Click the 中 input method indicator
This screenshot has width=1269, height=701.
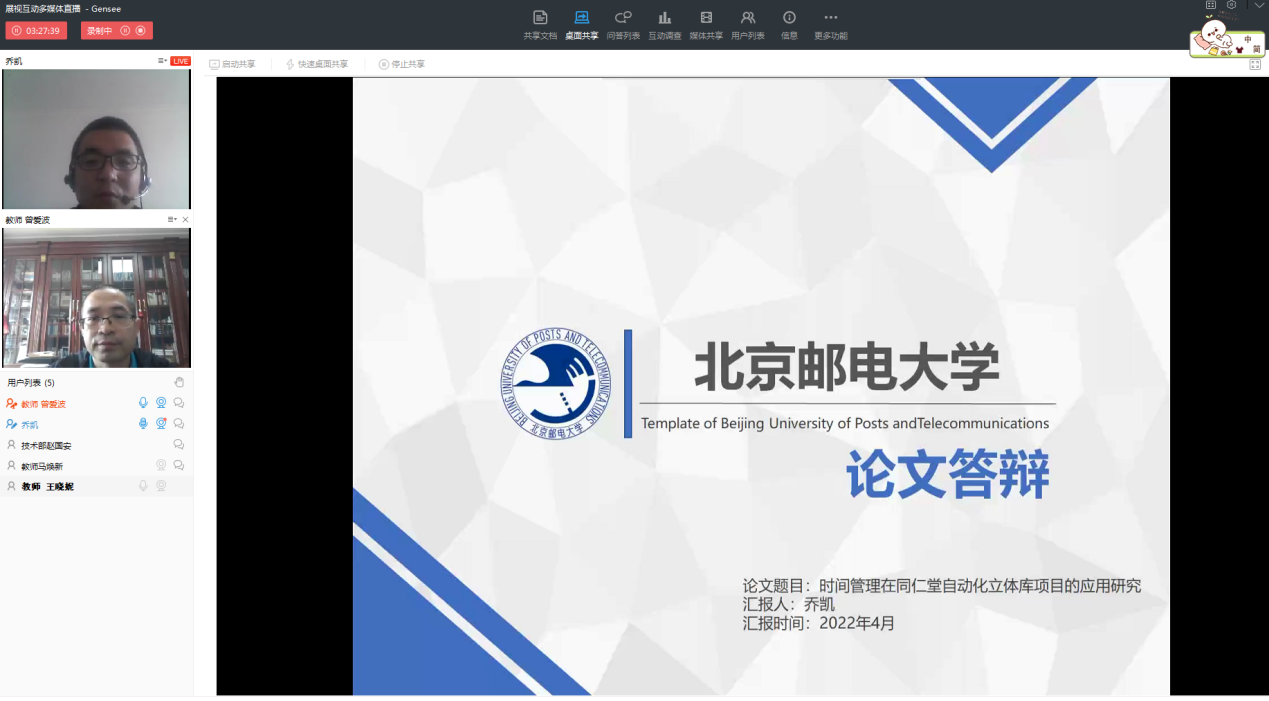(x=1247, y=39)
